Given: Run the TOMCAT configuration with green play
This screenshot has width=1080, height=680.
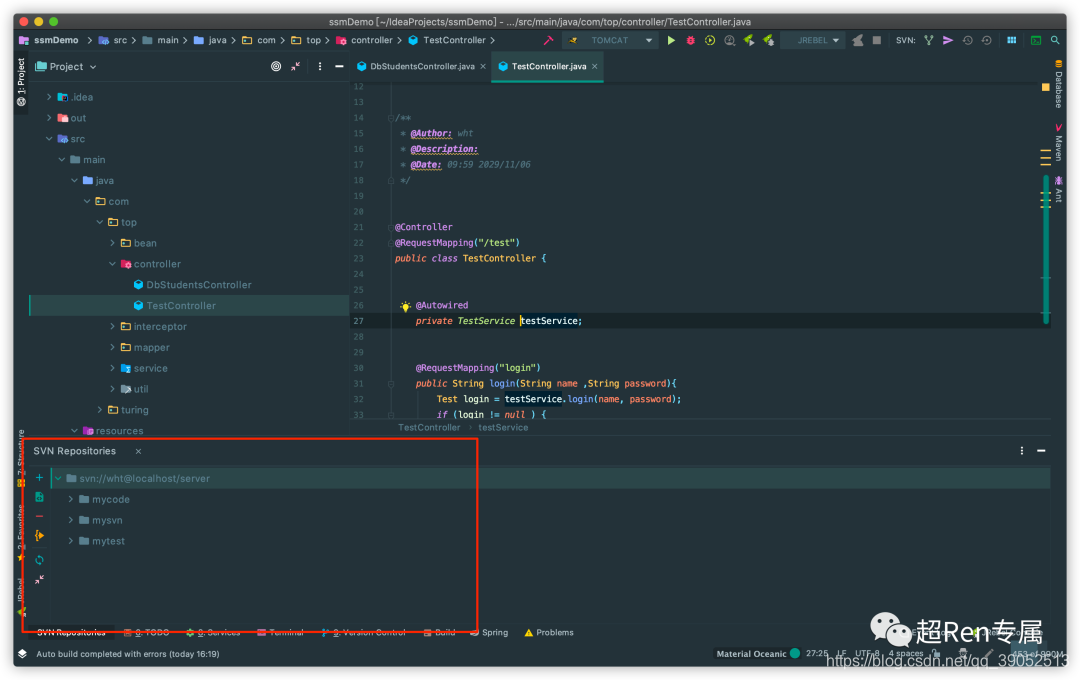Looking at the screenshot, I should click(671, 41).
